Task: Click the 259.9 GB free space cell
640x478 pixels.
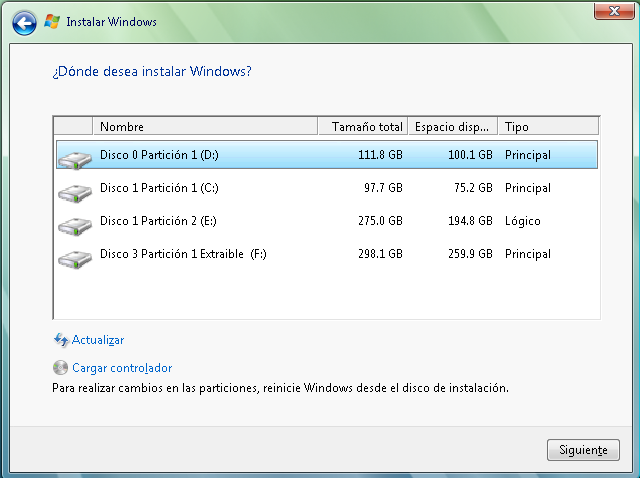Action: coord(470,254)
